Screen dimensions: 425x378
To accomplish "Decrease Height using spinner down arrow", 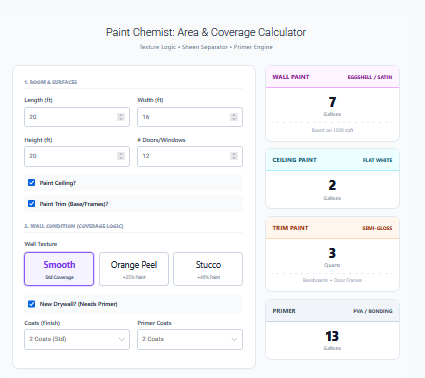I will (x=121, y=158).
